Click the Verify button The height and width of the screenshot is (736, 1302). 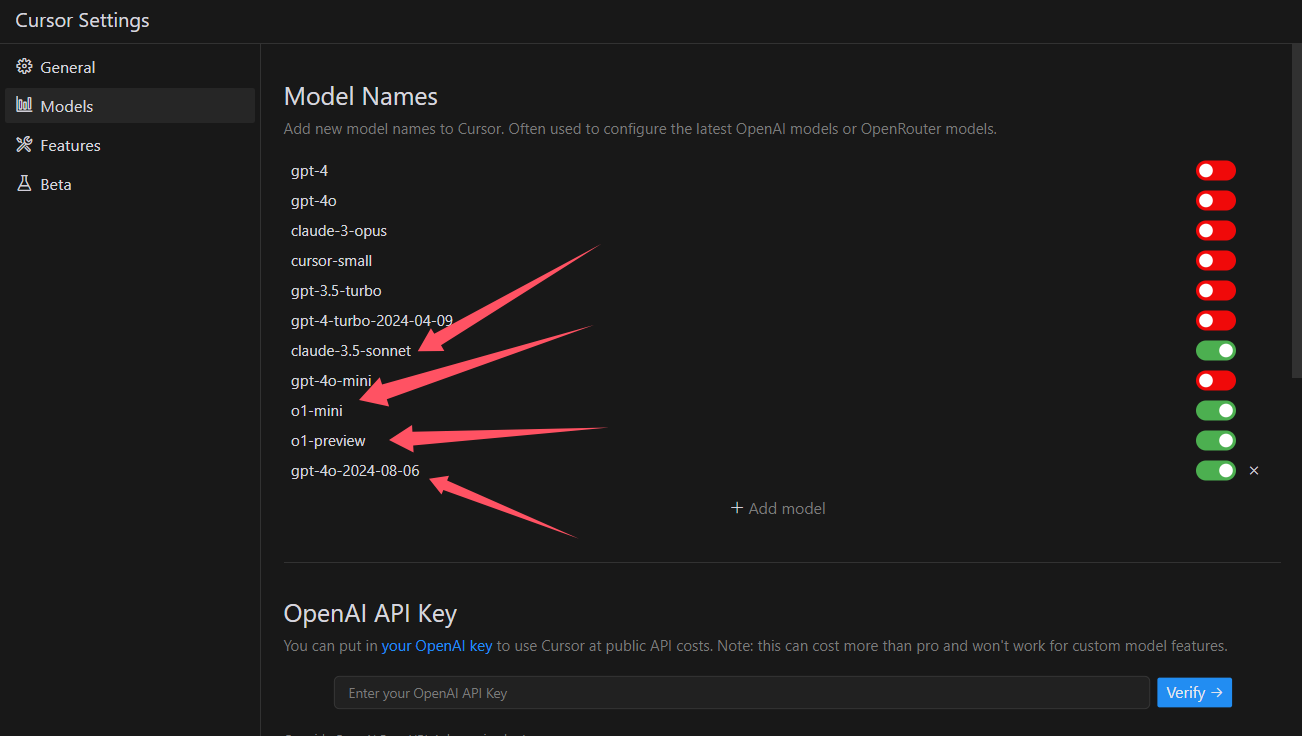point(1194,692)
